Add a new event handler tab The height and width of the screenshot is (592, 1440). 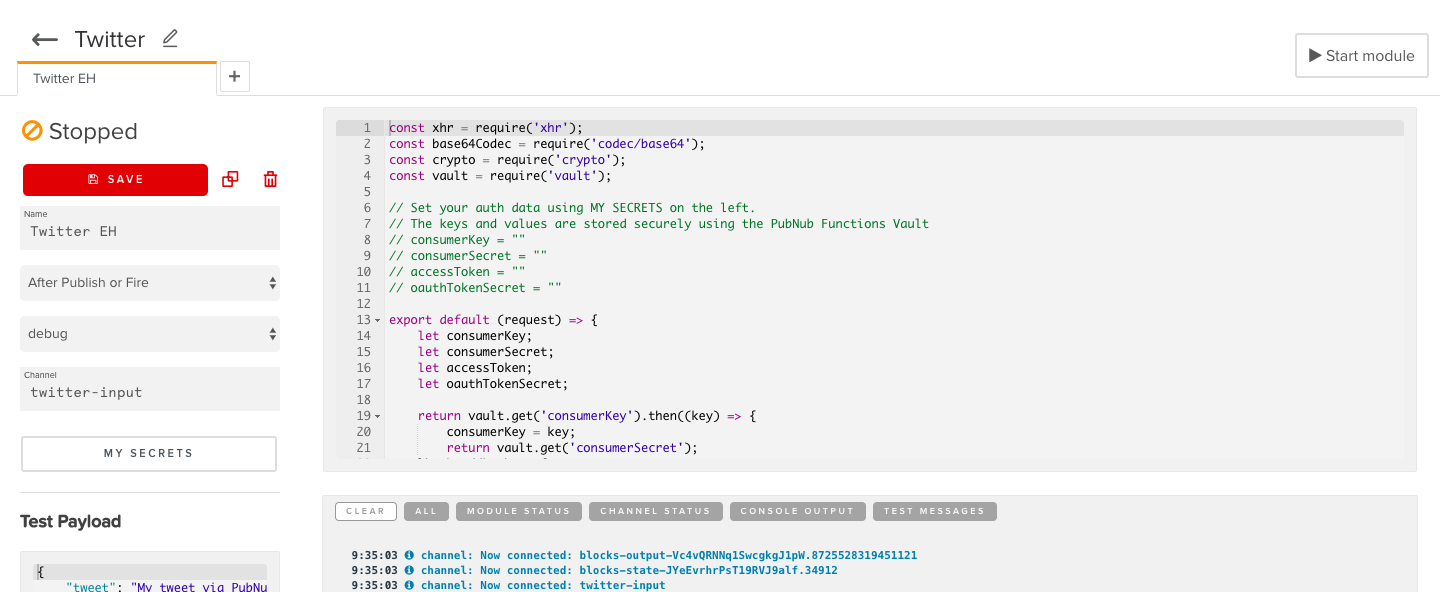[234, 76]
